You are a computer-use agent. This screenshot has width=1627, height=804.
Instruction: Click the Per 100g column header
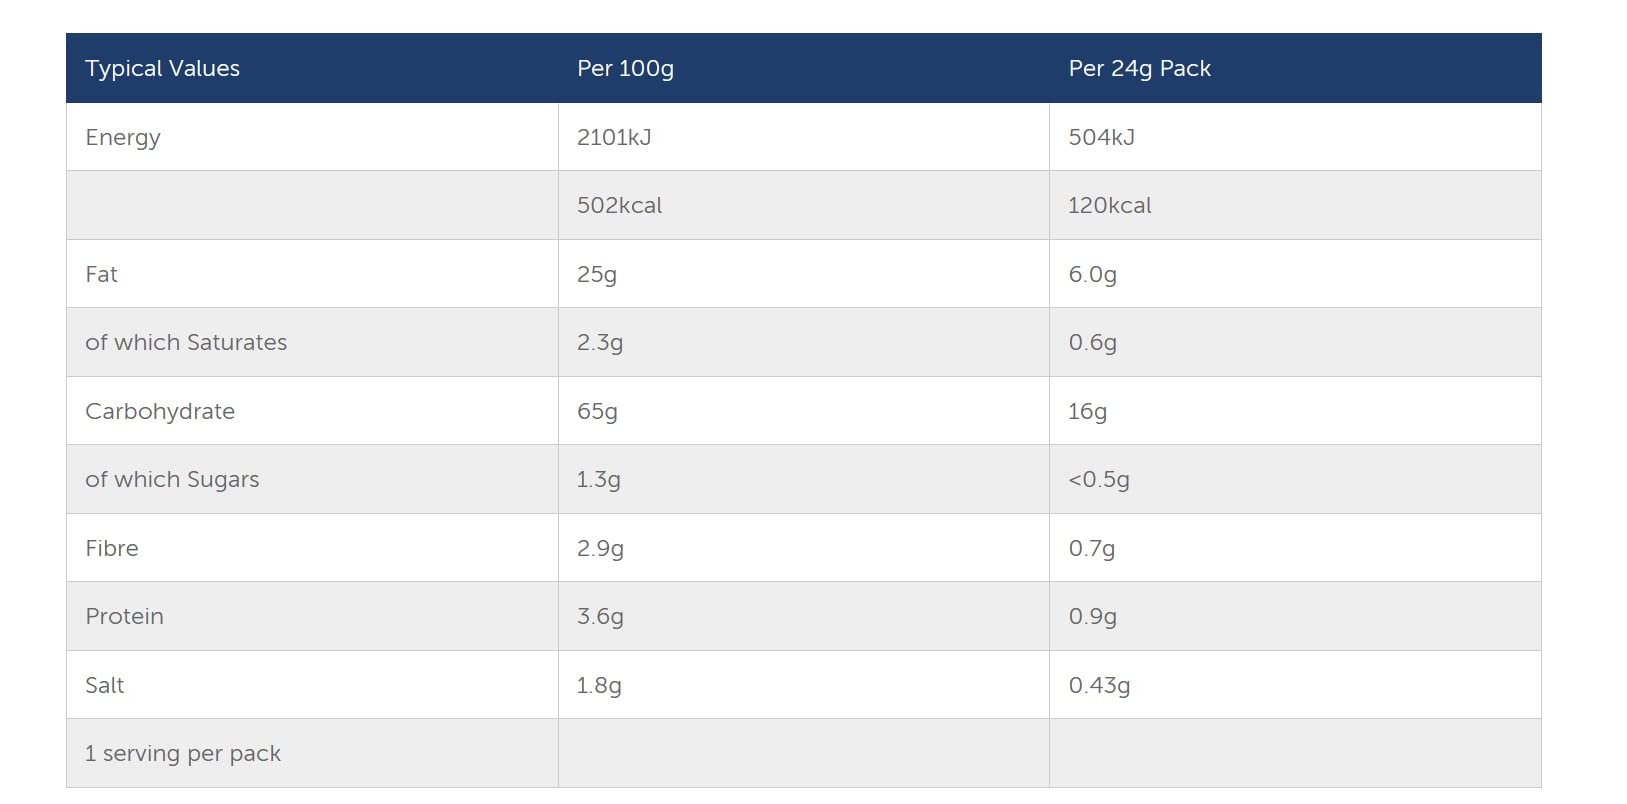(625, 69)
